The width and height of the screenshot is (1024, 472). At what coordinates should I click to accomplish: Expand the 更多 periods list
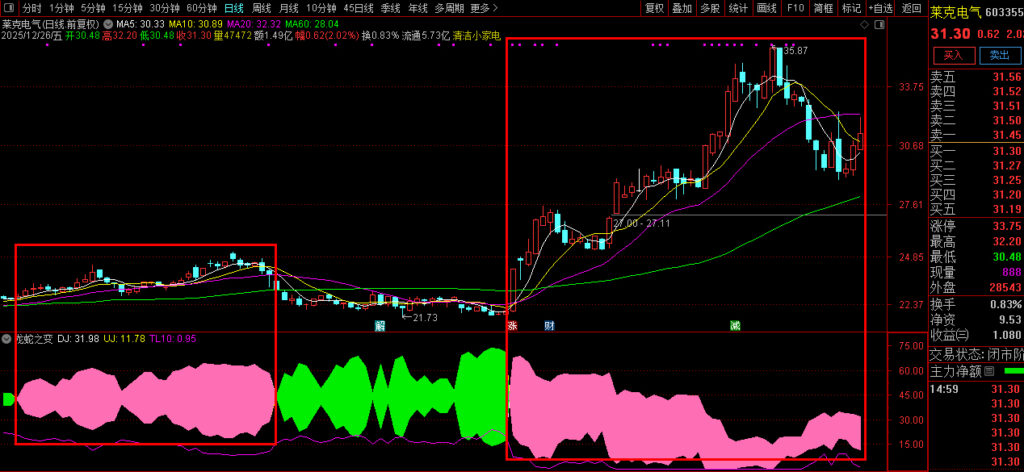coord(483,8)
